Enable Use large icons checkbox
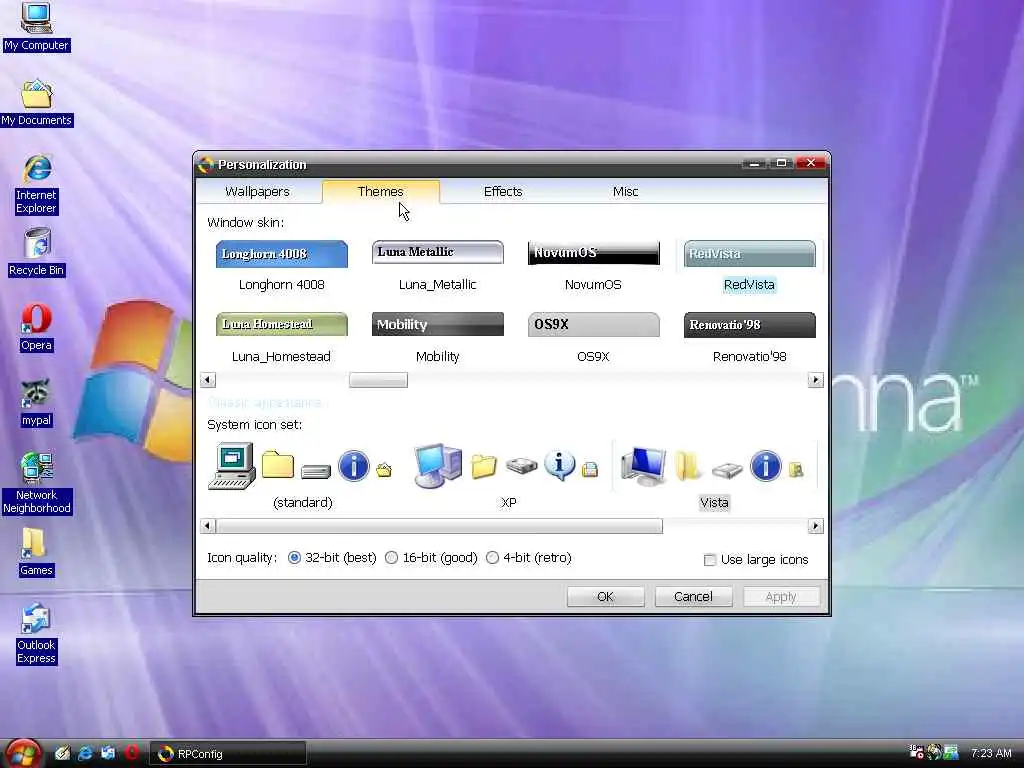 756,560
